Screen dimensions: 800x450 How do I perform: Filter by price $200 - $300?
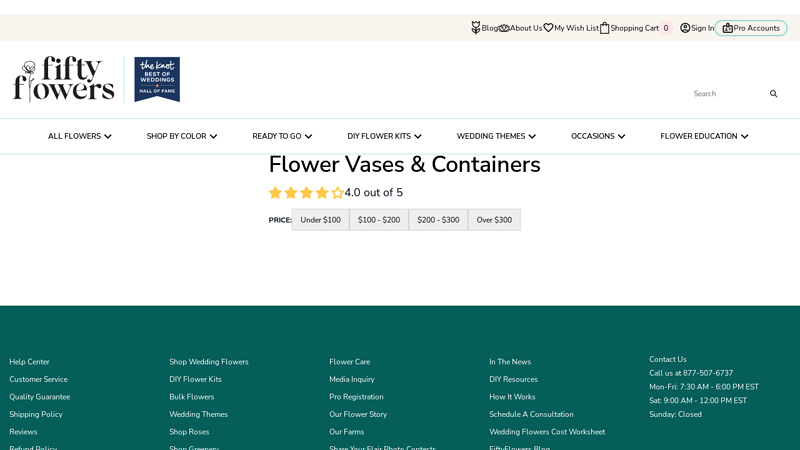(438, 220)
